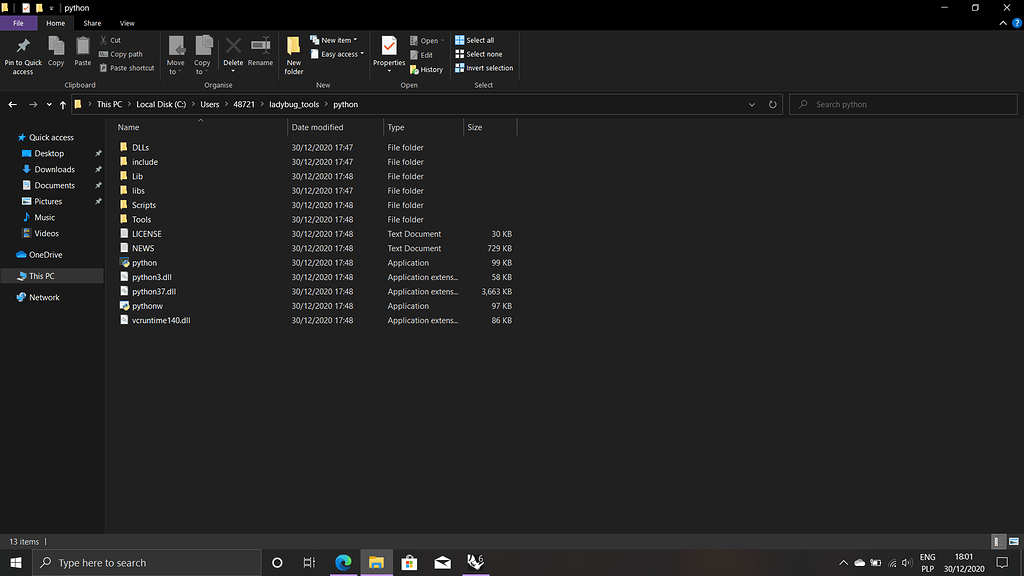Switch to the View ribbon tab

[x=127, y=23]
